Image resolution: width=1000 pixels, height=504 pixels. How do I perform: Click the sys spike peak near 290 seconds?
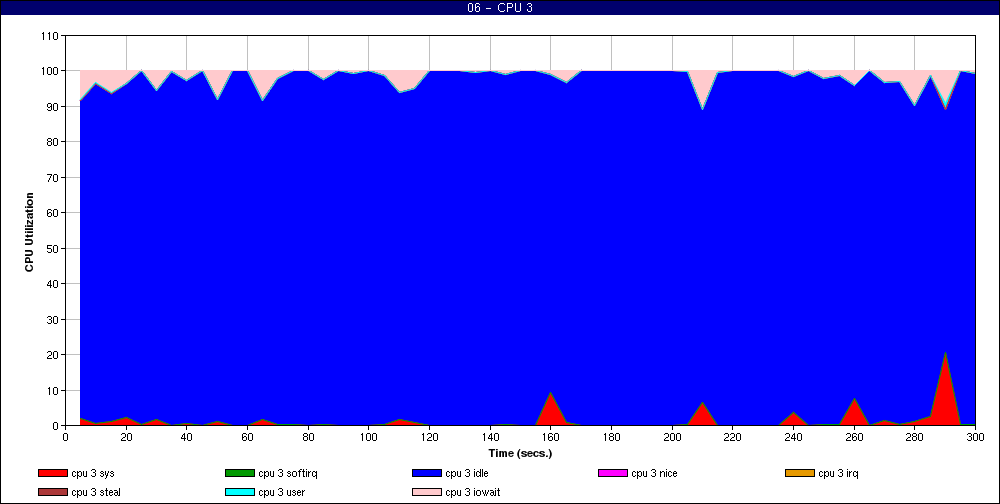[x=945, y=352]
